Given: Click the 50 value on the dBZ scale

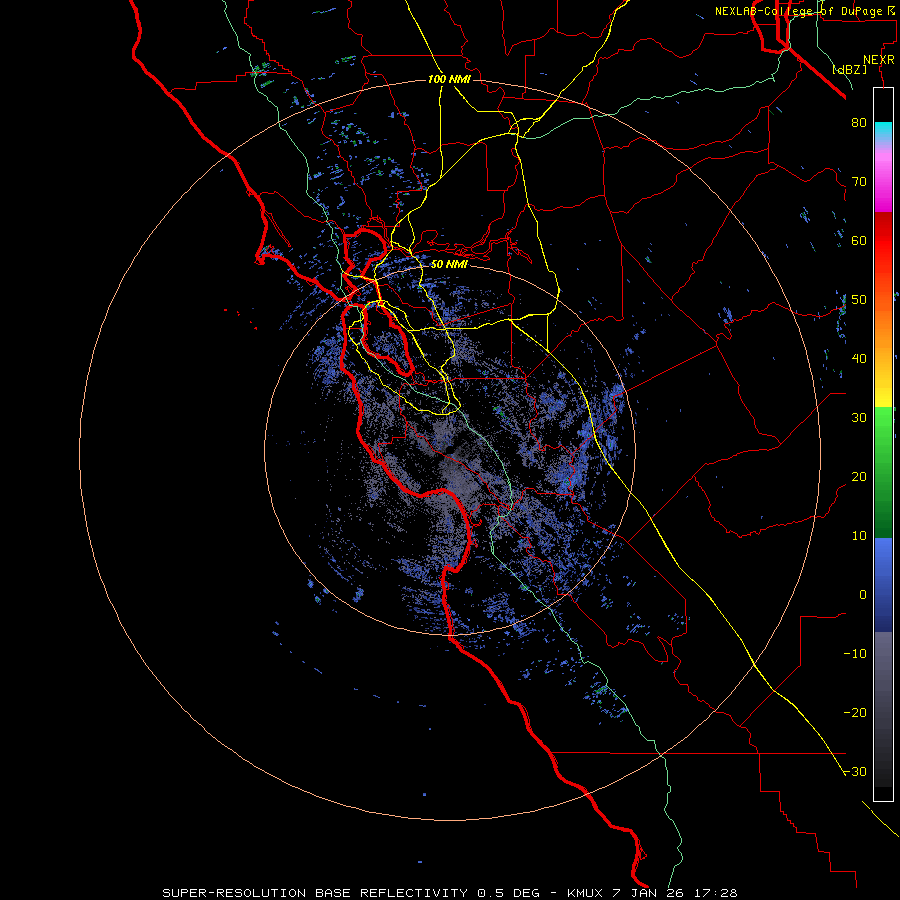Looking at the screenshot, I should pyautogui.click(x=859, y=300).
